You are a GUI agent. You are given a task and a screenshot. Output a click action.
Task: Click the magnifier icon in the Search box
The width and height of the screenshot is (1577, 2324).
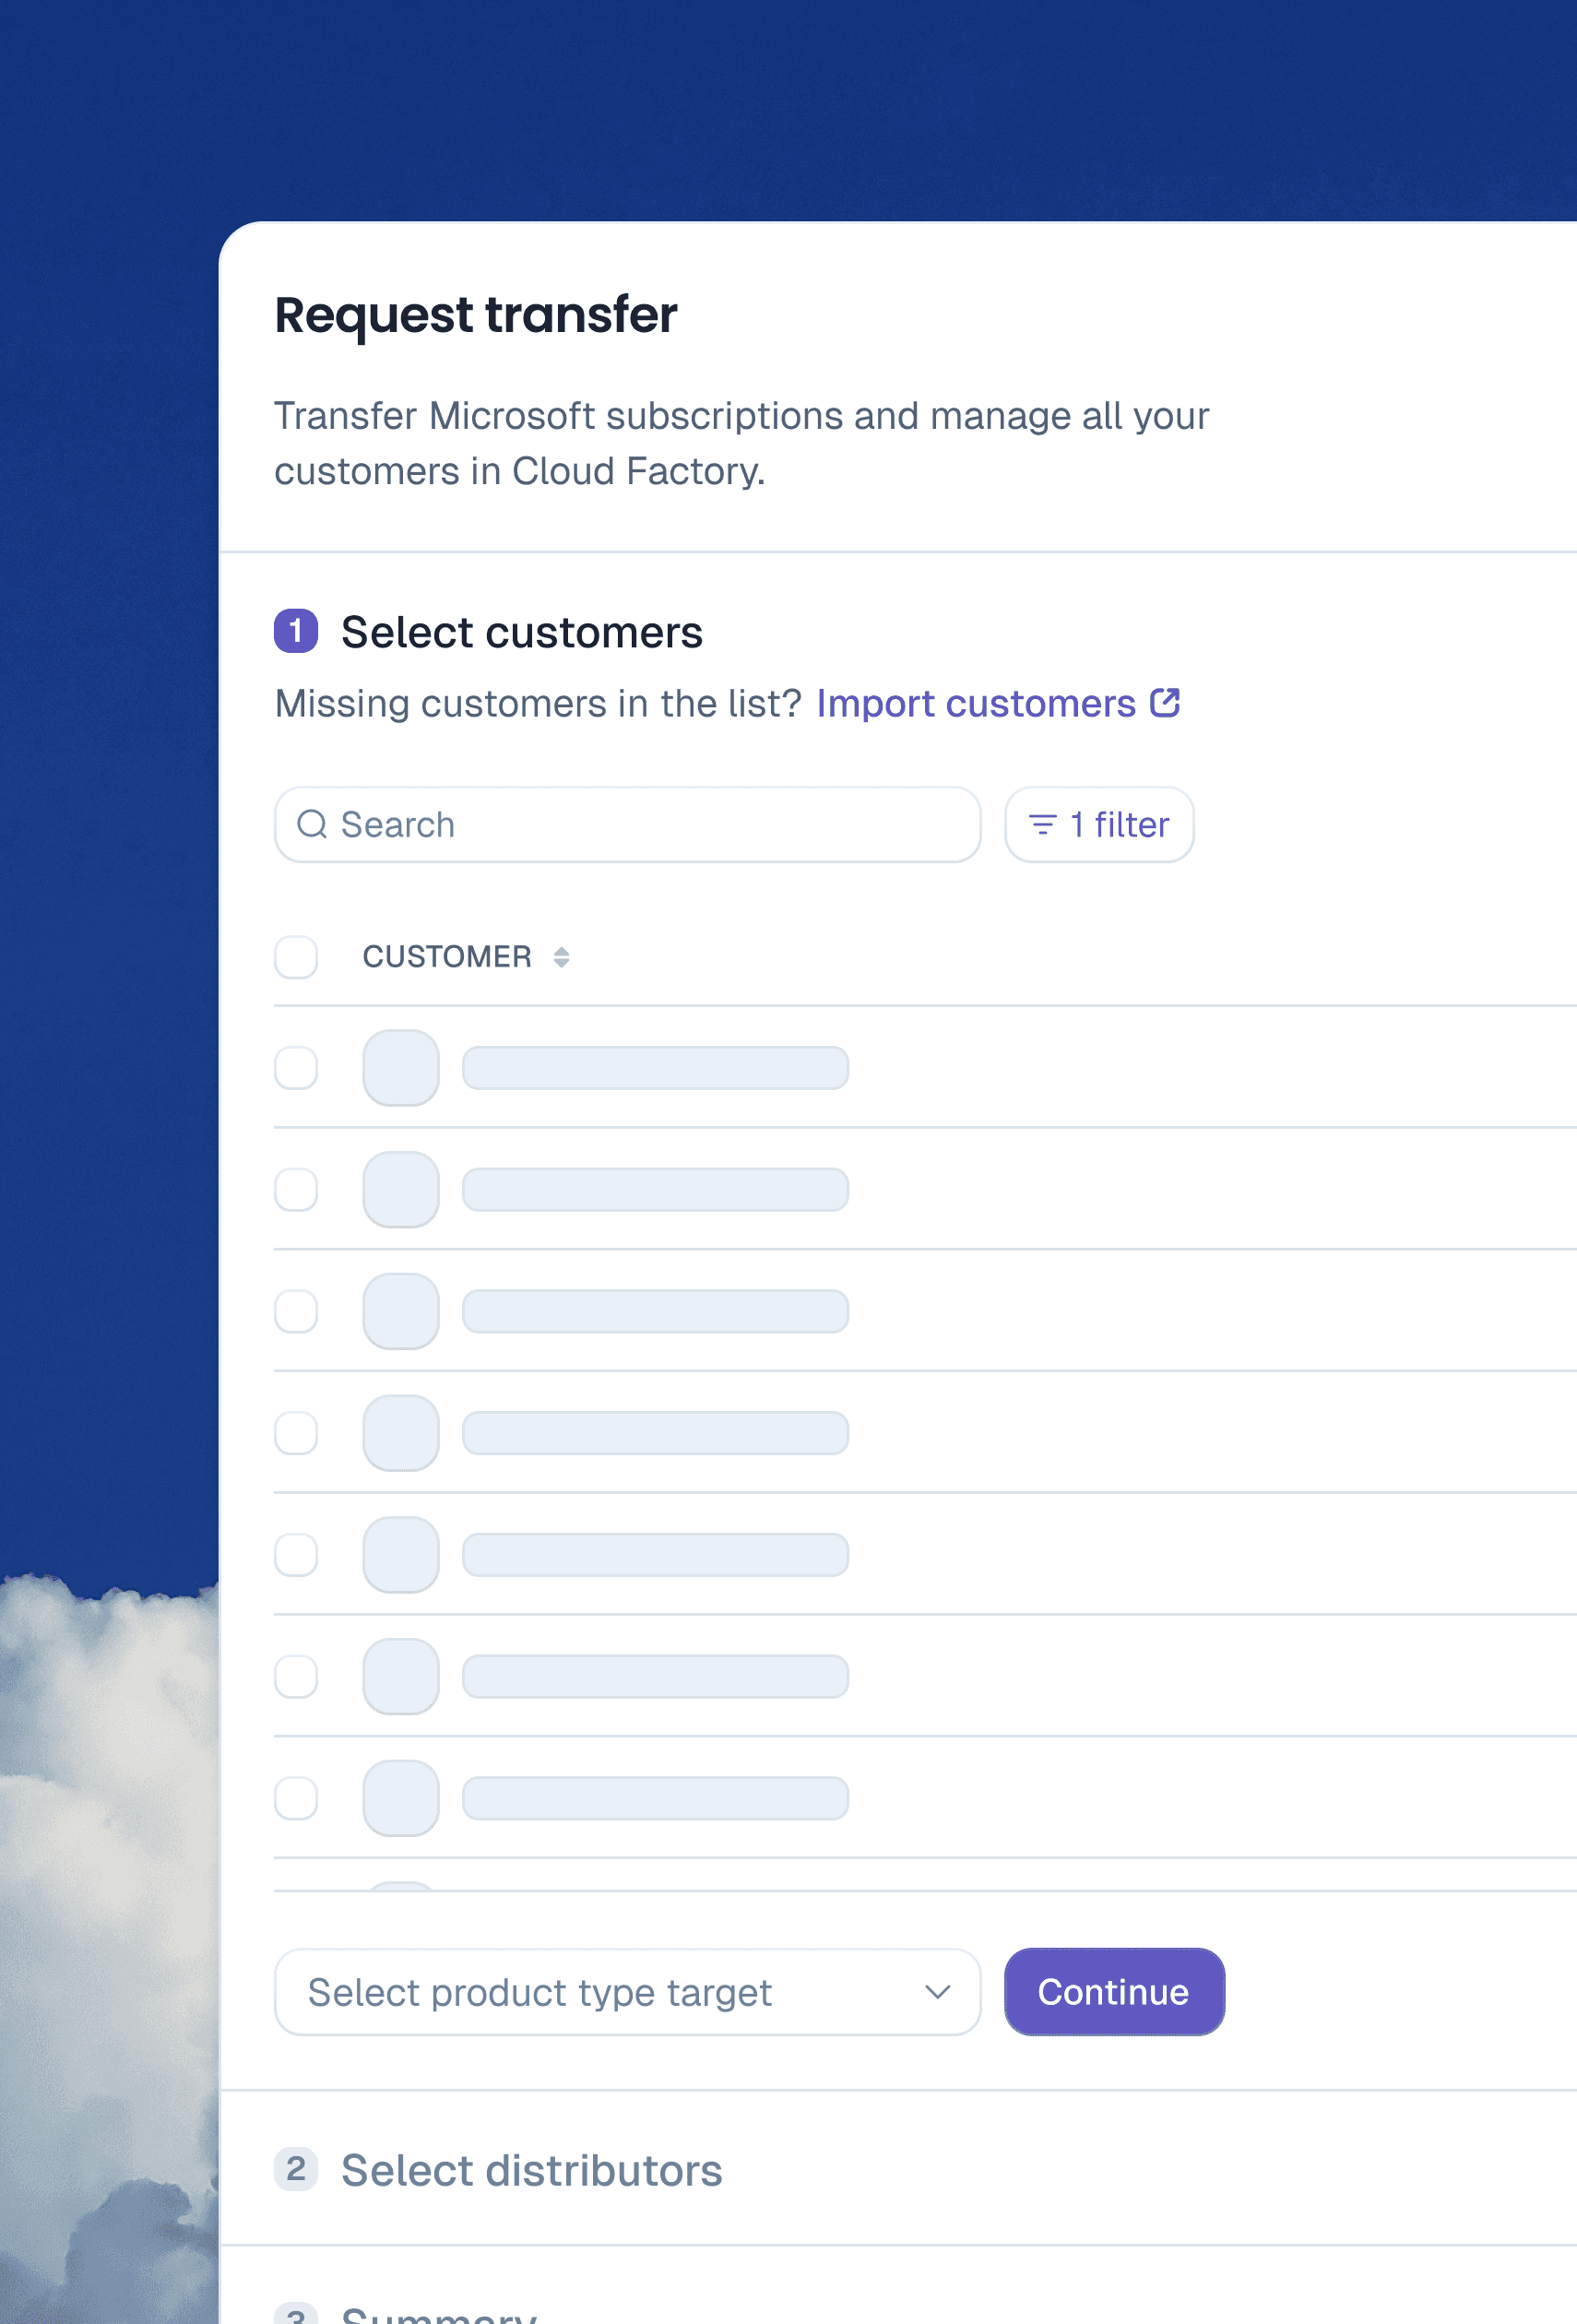click(x=312, y=825)
